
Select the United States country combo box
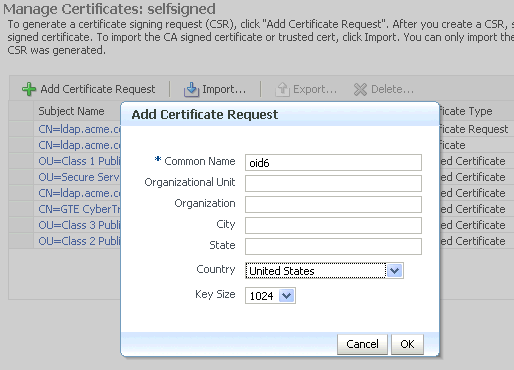tap(324, 271)
